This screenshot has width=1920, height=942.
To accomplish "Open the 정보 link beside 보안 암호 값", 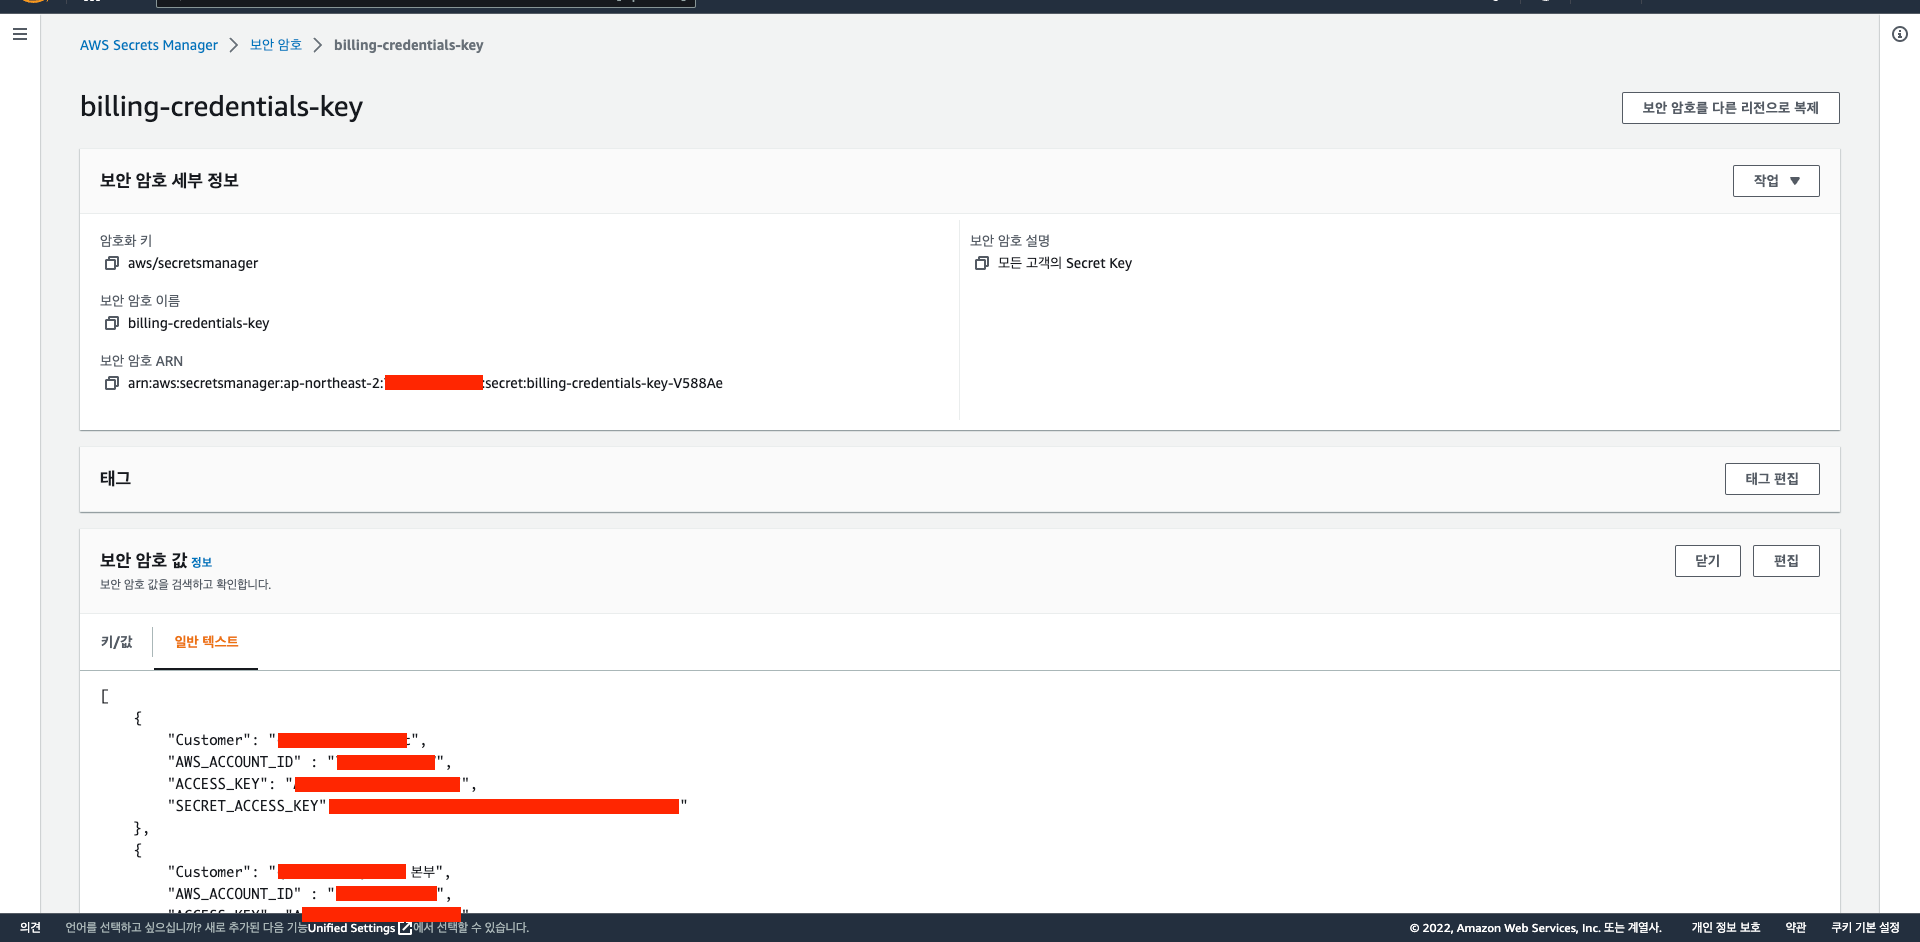I will [x=201, y=563].
